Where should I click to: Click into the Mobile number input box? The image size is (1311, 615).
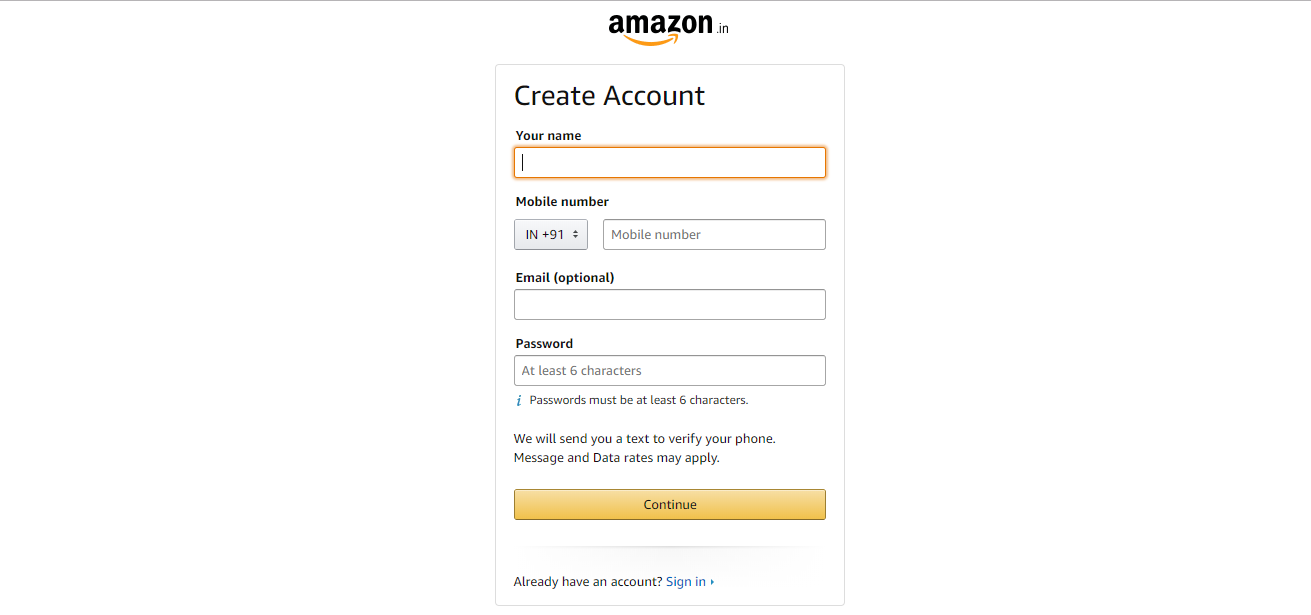pos(714,235)
